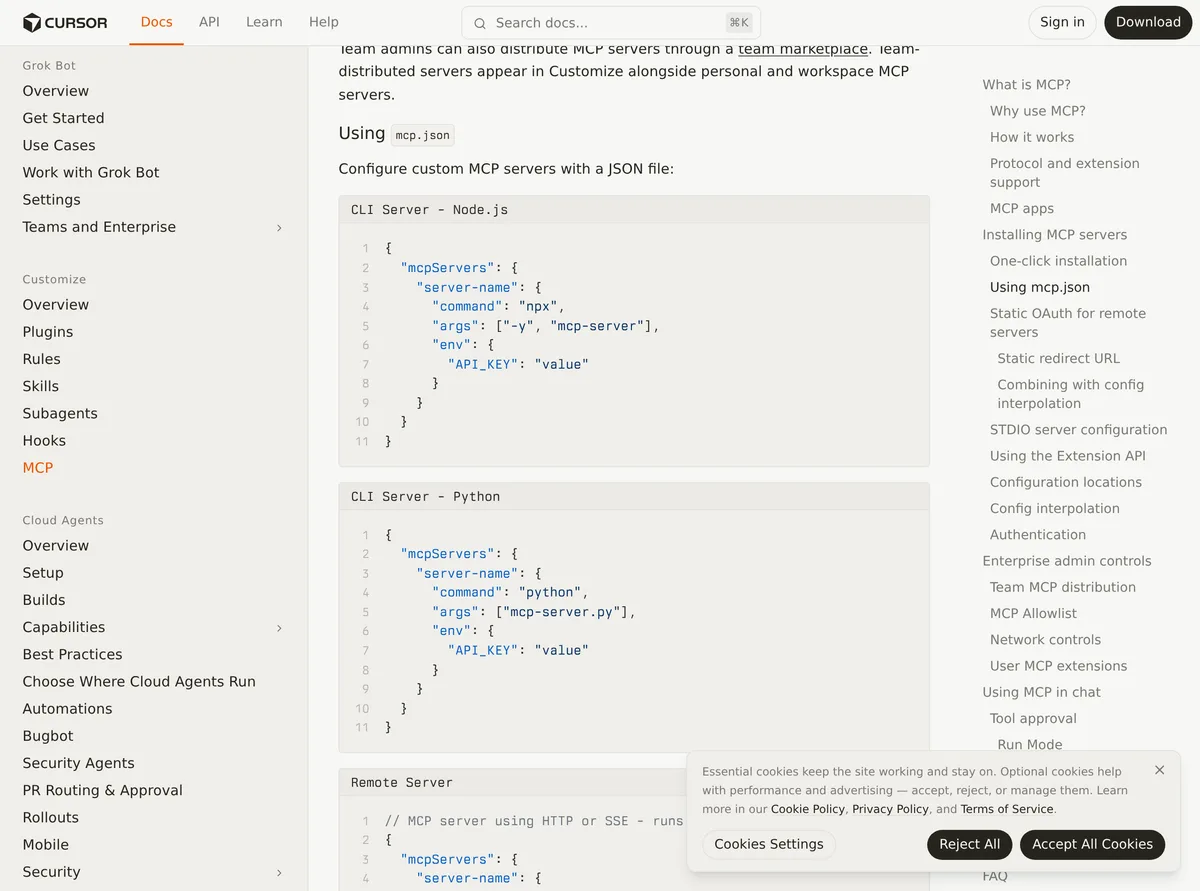The width and height of the screenshot is (1200, 891).
Task: Click Reject All cookies
Action: tap(969, 844)
